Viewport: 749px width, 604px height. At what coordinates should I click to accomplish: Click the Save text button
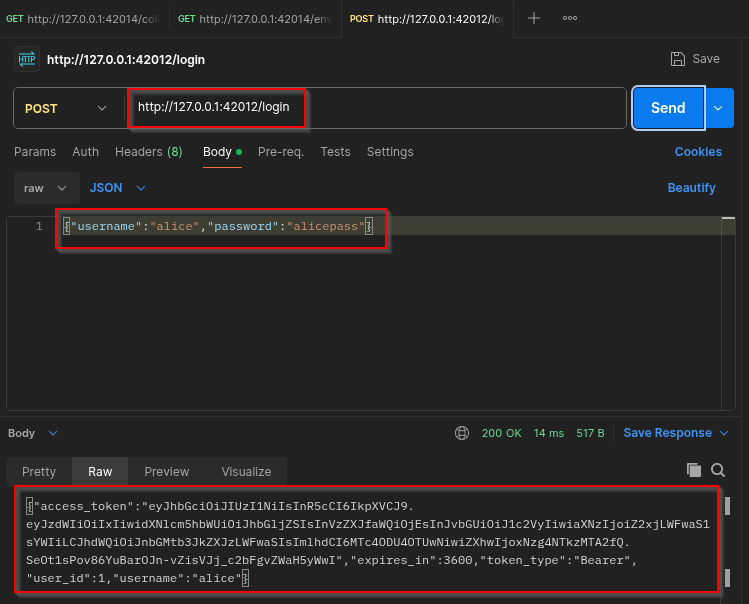click(706, 59)
